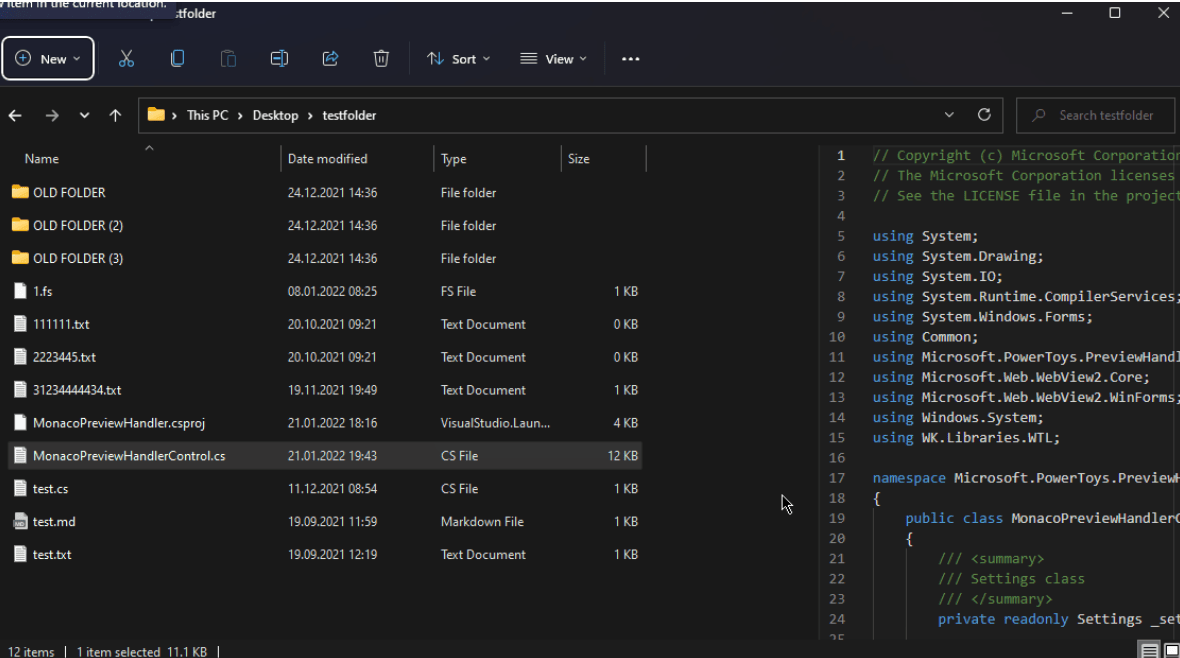Sort by Date modified column header
1180x658 pixels.
(x=327, y=159)
